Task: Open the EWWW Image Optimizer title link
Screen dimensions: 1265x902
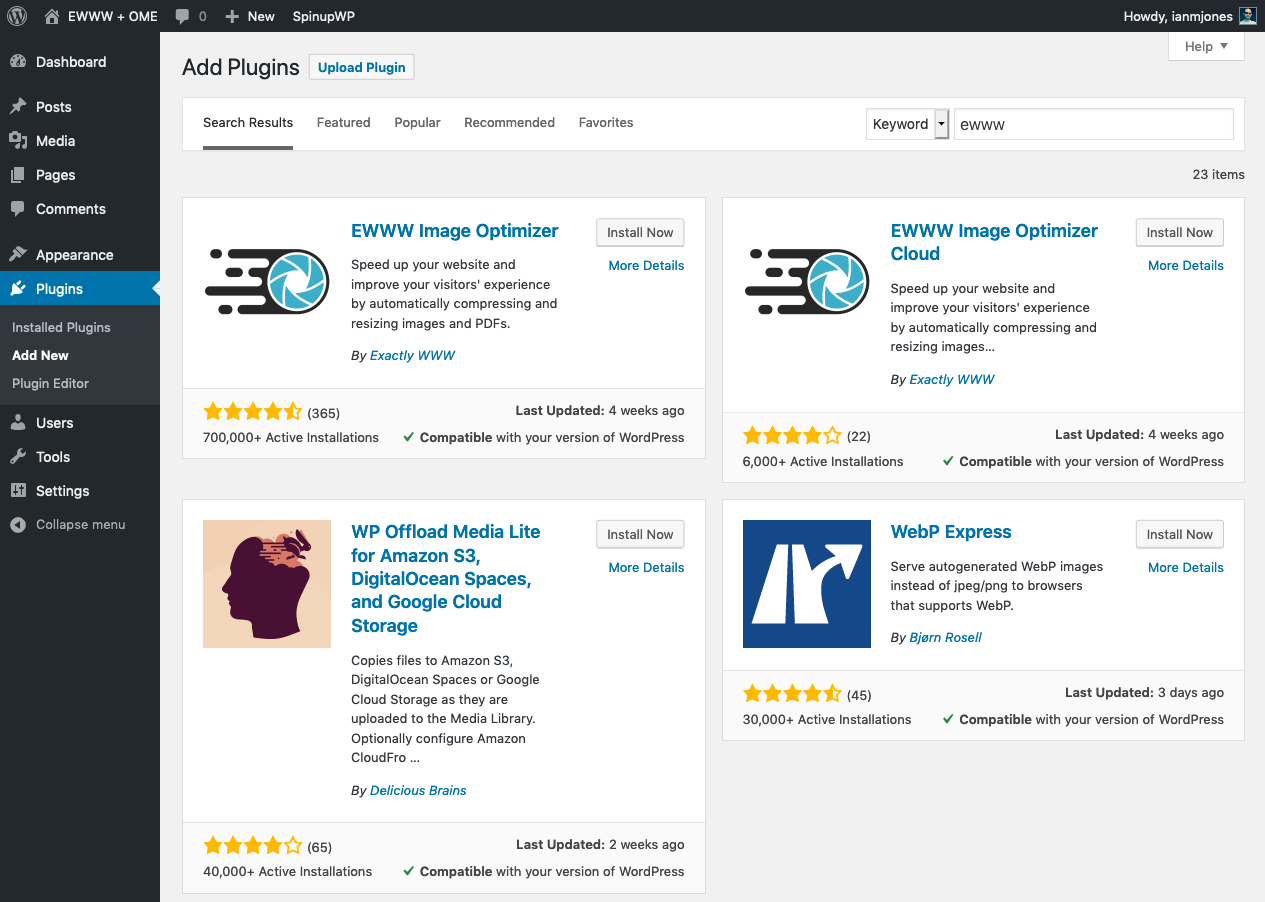Action: click(x=454, y=231)
